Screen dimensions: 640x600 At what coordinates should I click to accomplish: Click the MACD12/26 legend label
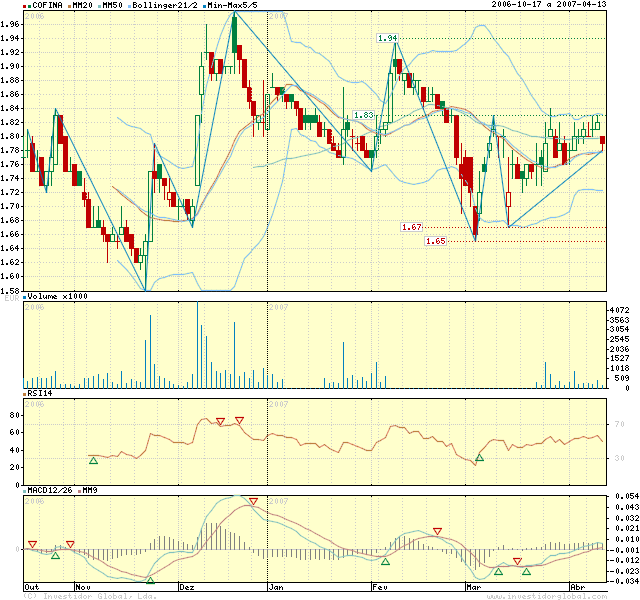coord(48,490)
